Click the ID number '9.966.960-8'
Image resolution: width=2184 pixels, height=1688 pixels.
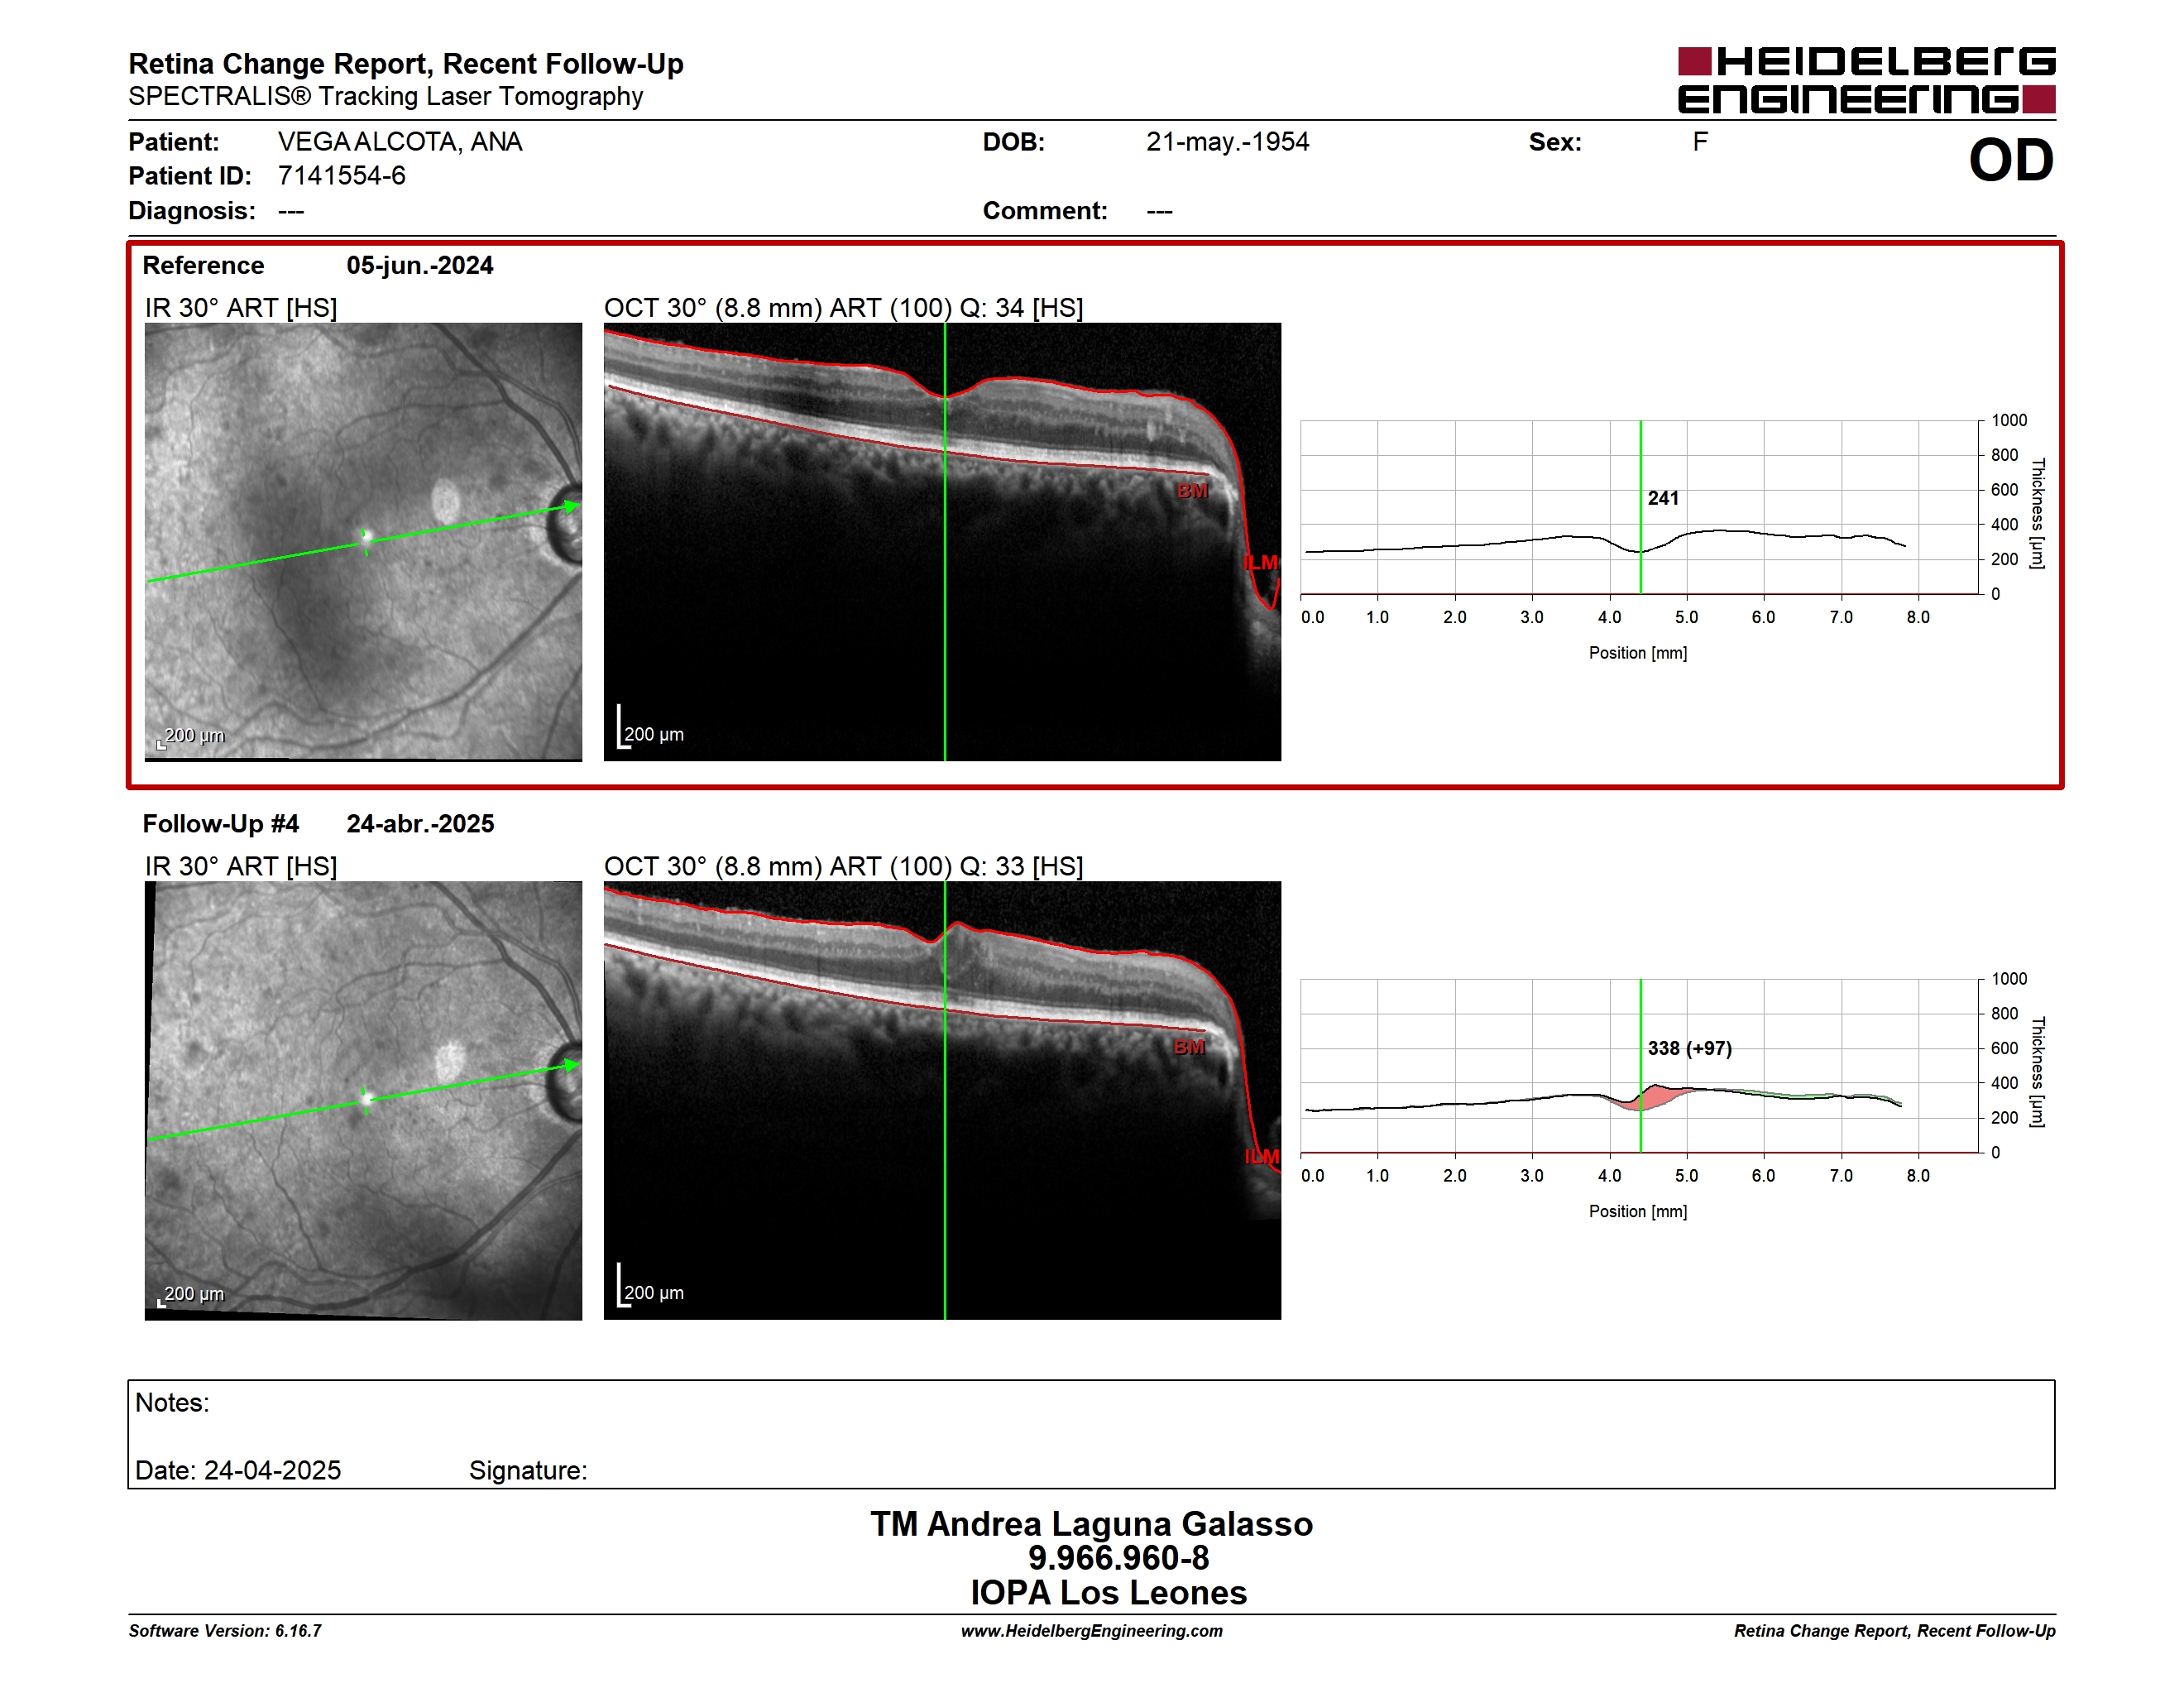pos(1119,1558)
